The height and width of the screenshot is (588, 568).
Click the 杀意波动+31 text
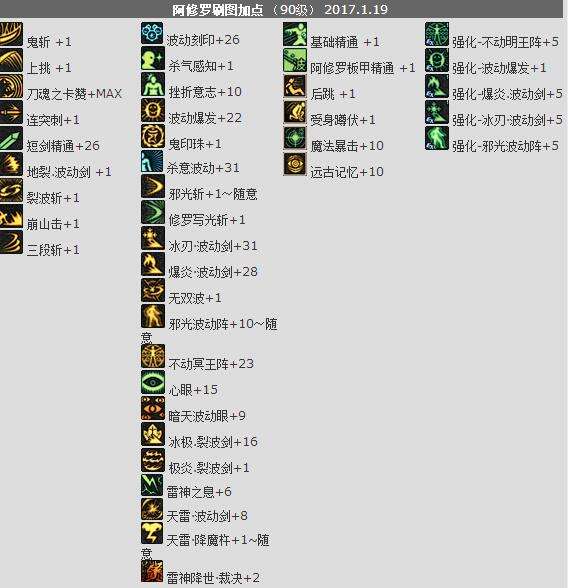click(203, 168)
